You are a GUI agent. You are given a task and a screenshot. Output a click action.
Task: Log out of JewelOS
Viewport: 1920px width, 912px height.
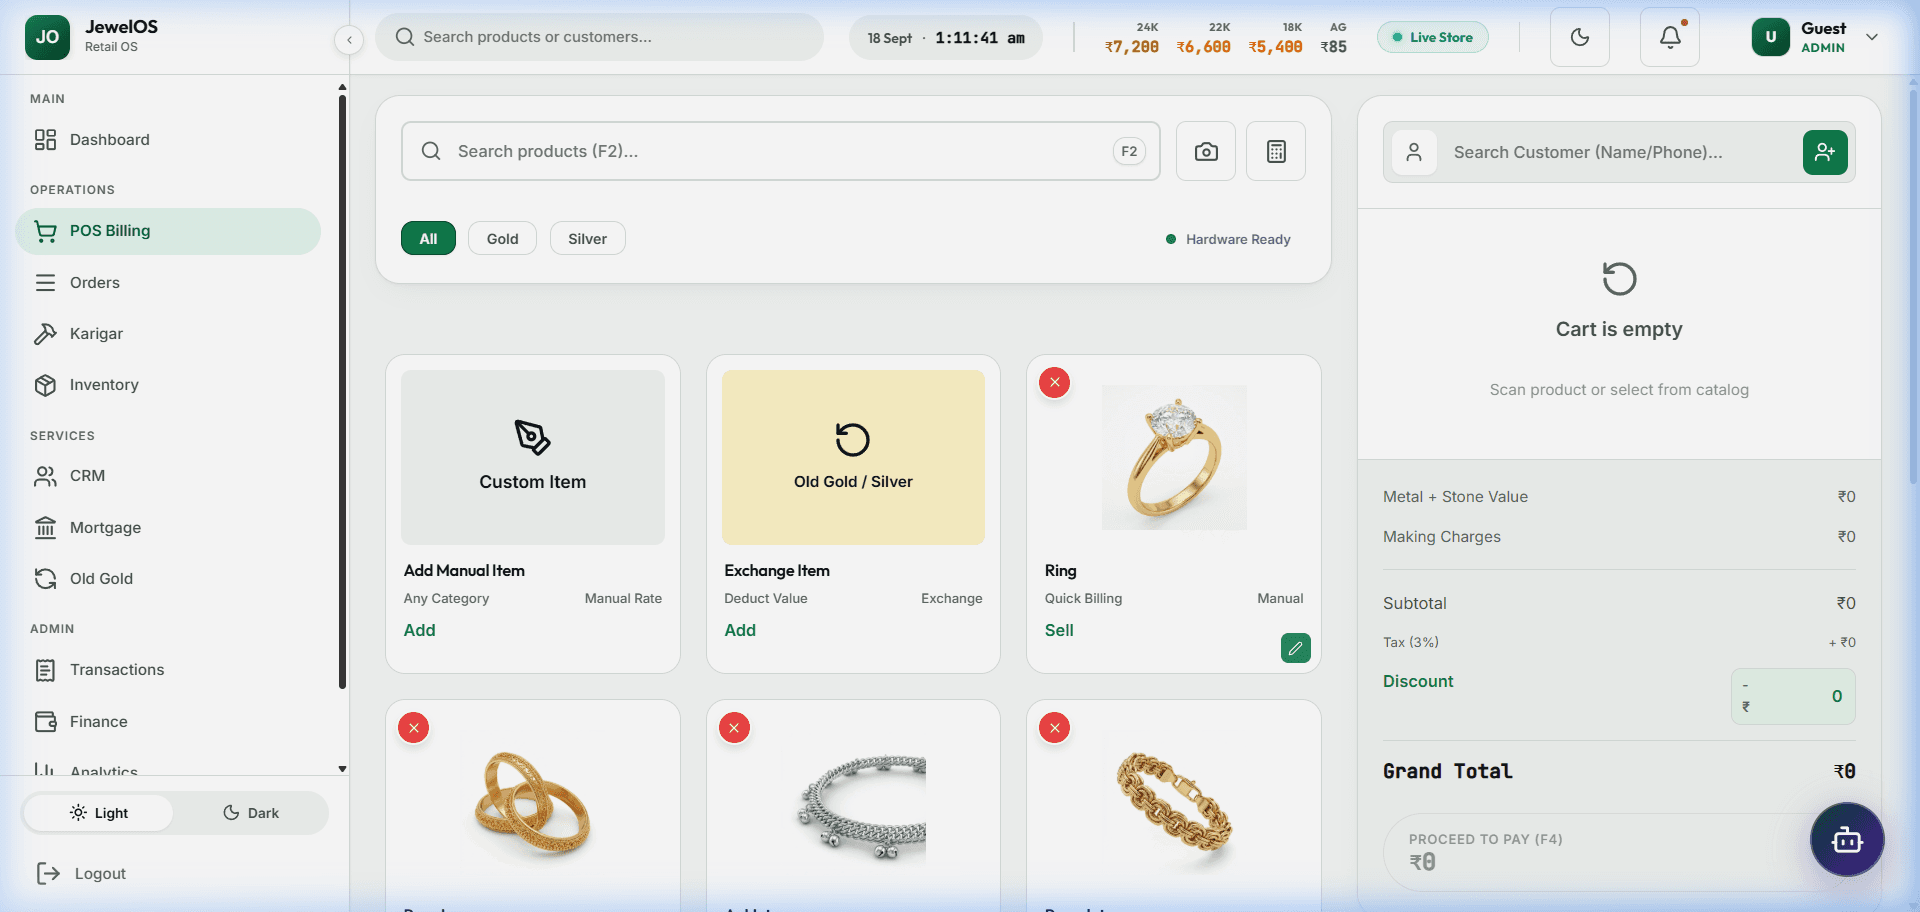click(81, 874)
